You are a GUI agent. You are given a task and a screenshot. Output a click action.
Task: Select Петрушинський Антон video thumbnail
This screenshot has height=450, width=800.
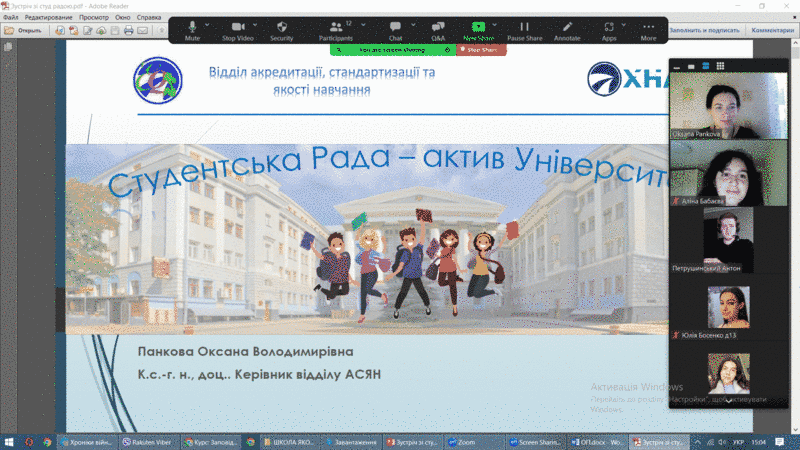click(x=729, y=240)
